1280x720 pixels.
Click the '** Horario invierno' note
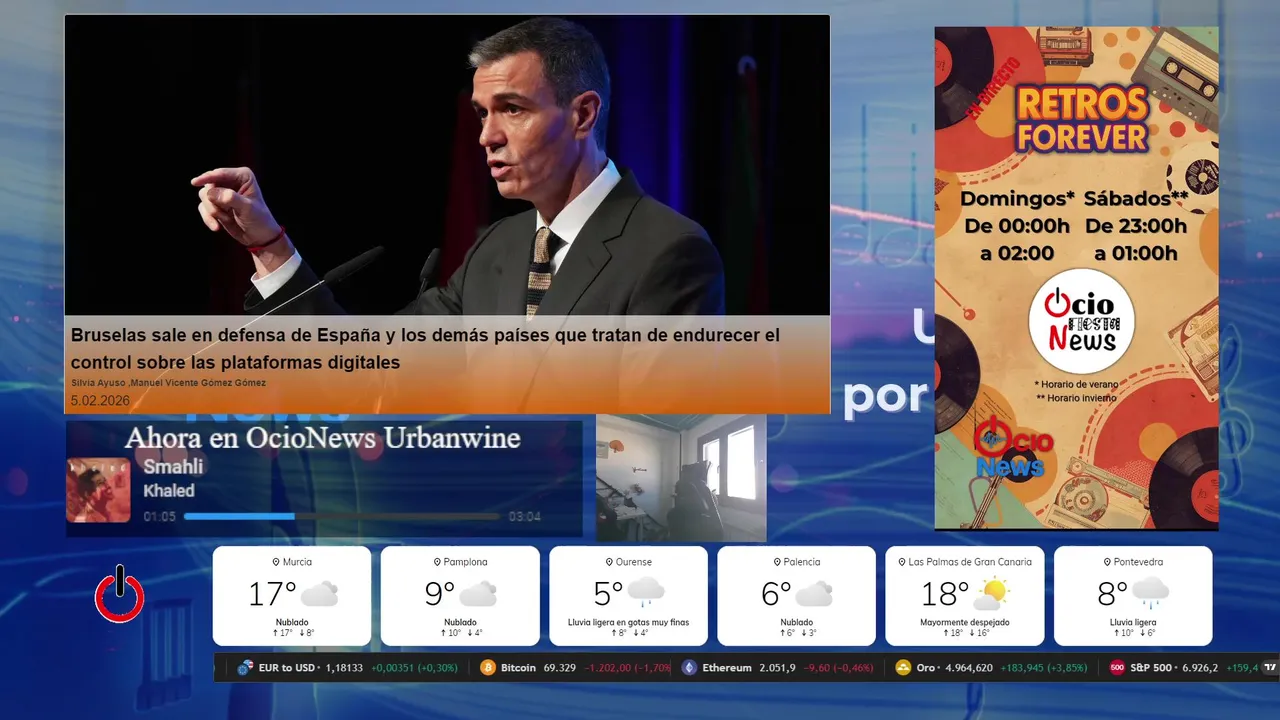tap(1076, 398)
